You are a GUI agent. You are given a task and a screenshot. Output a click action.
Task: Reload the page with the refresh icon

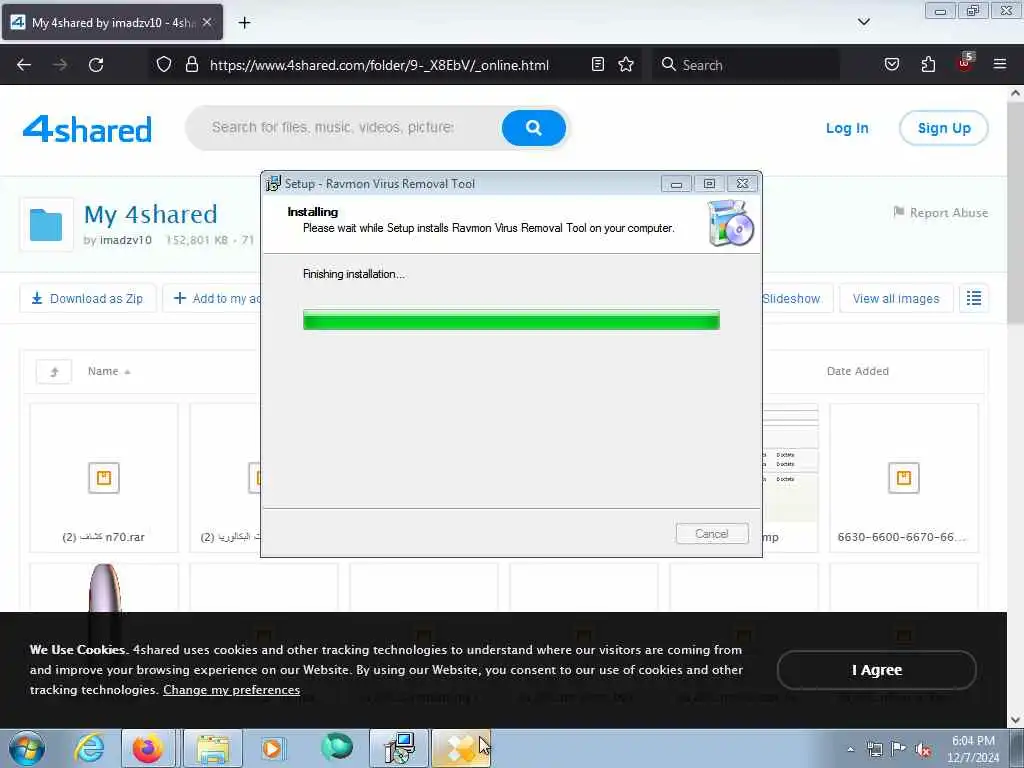coord(96,65)
